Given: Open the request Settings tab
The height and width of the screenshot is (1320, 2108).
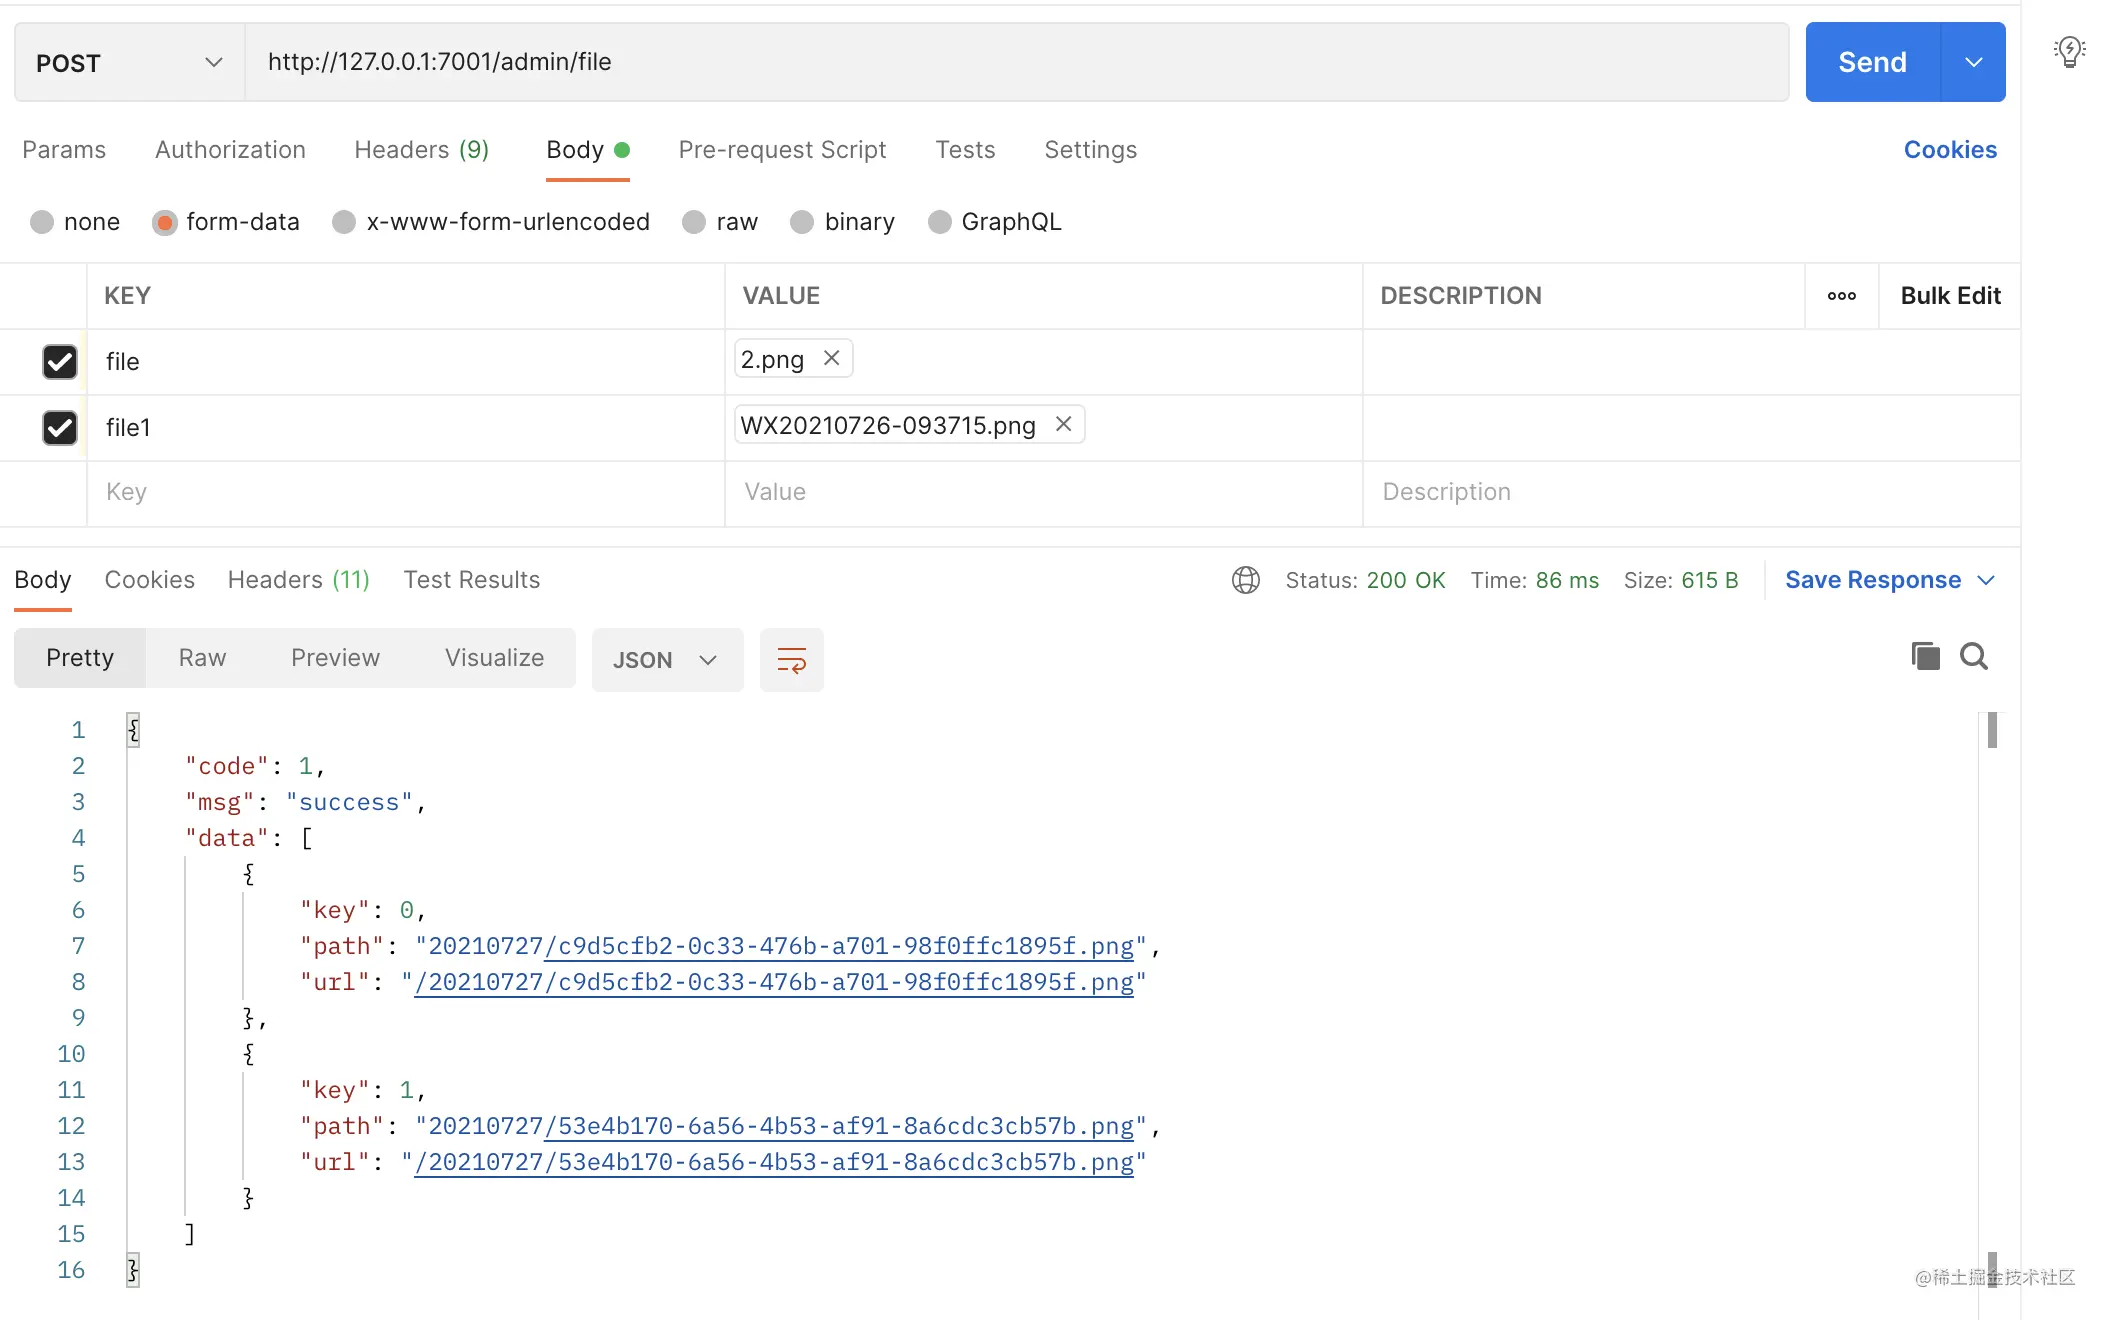Looking at the screenshot, I should (1090, 150).
